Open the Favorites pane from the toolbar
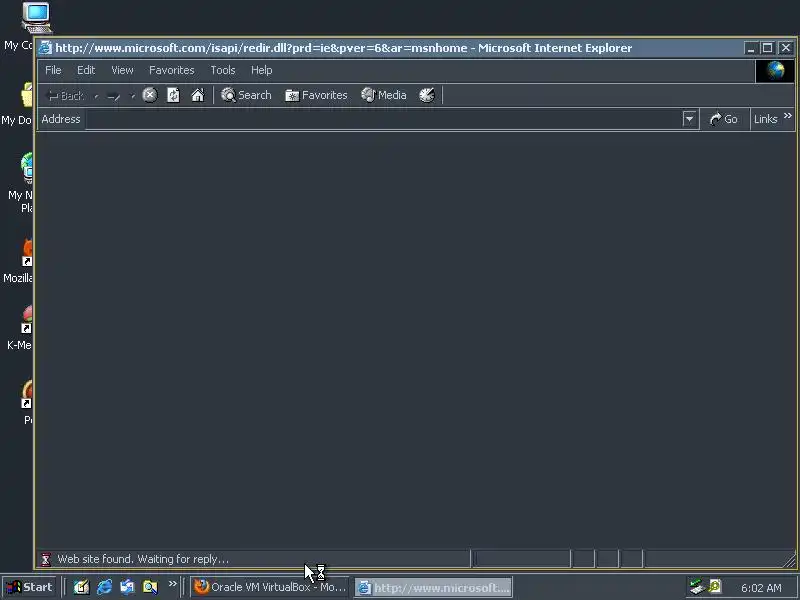Image resolution: width=800 pixels, height=600 pixels. [x=316, y=95]
